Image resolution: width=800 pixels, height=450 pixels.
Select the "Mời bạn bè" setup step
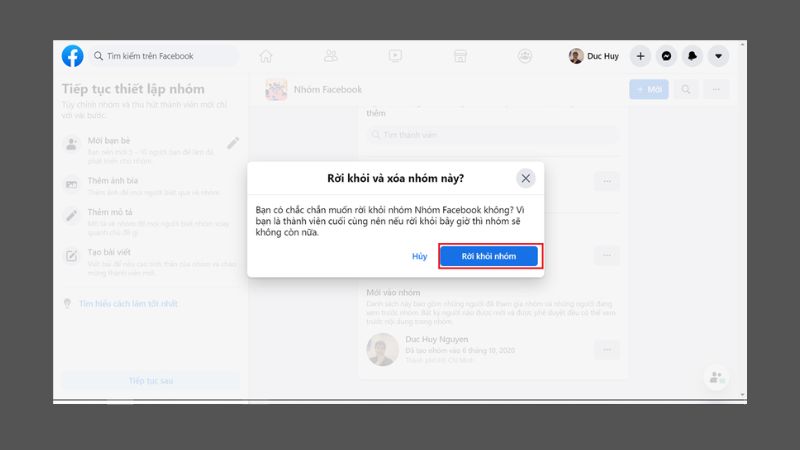pyautogui.click(x=151, y=150)
